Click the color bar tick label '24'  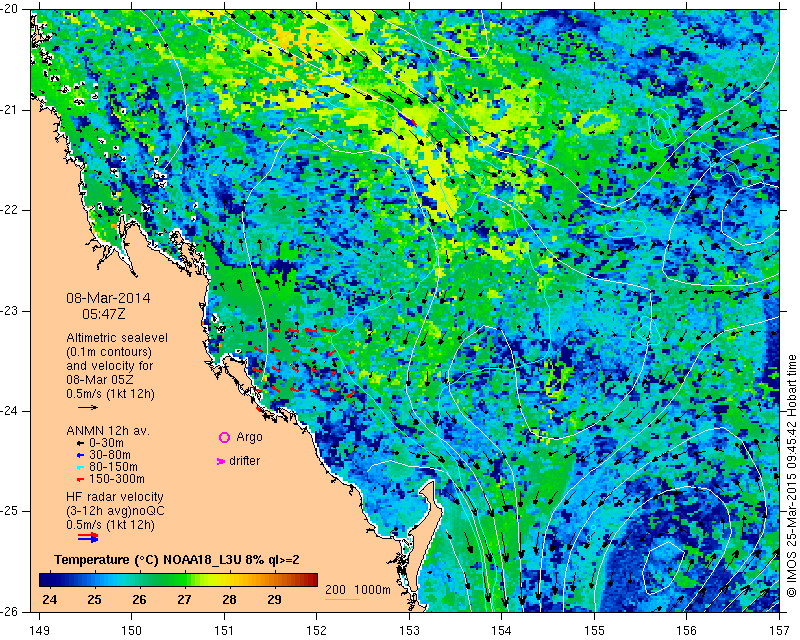[49, 599]
